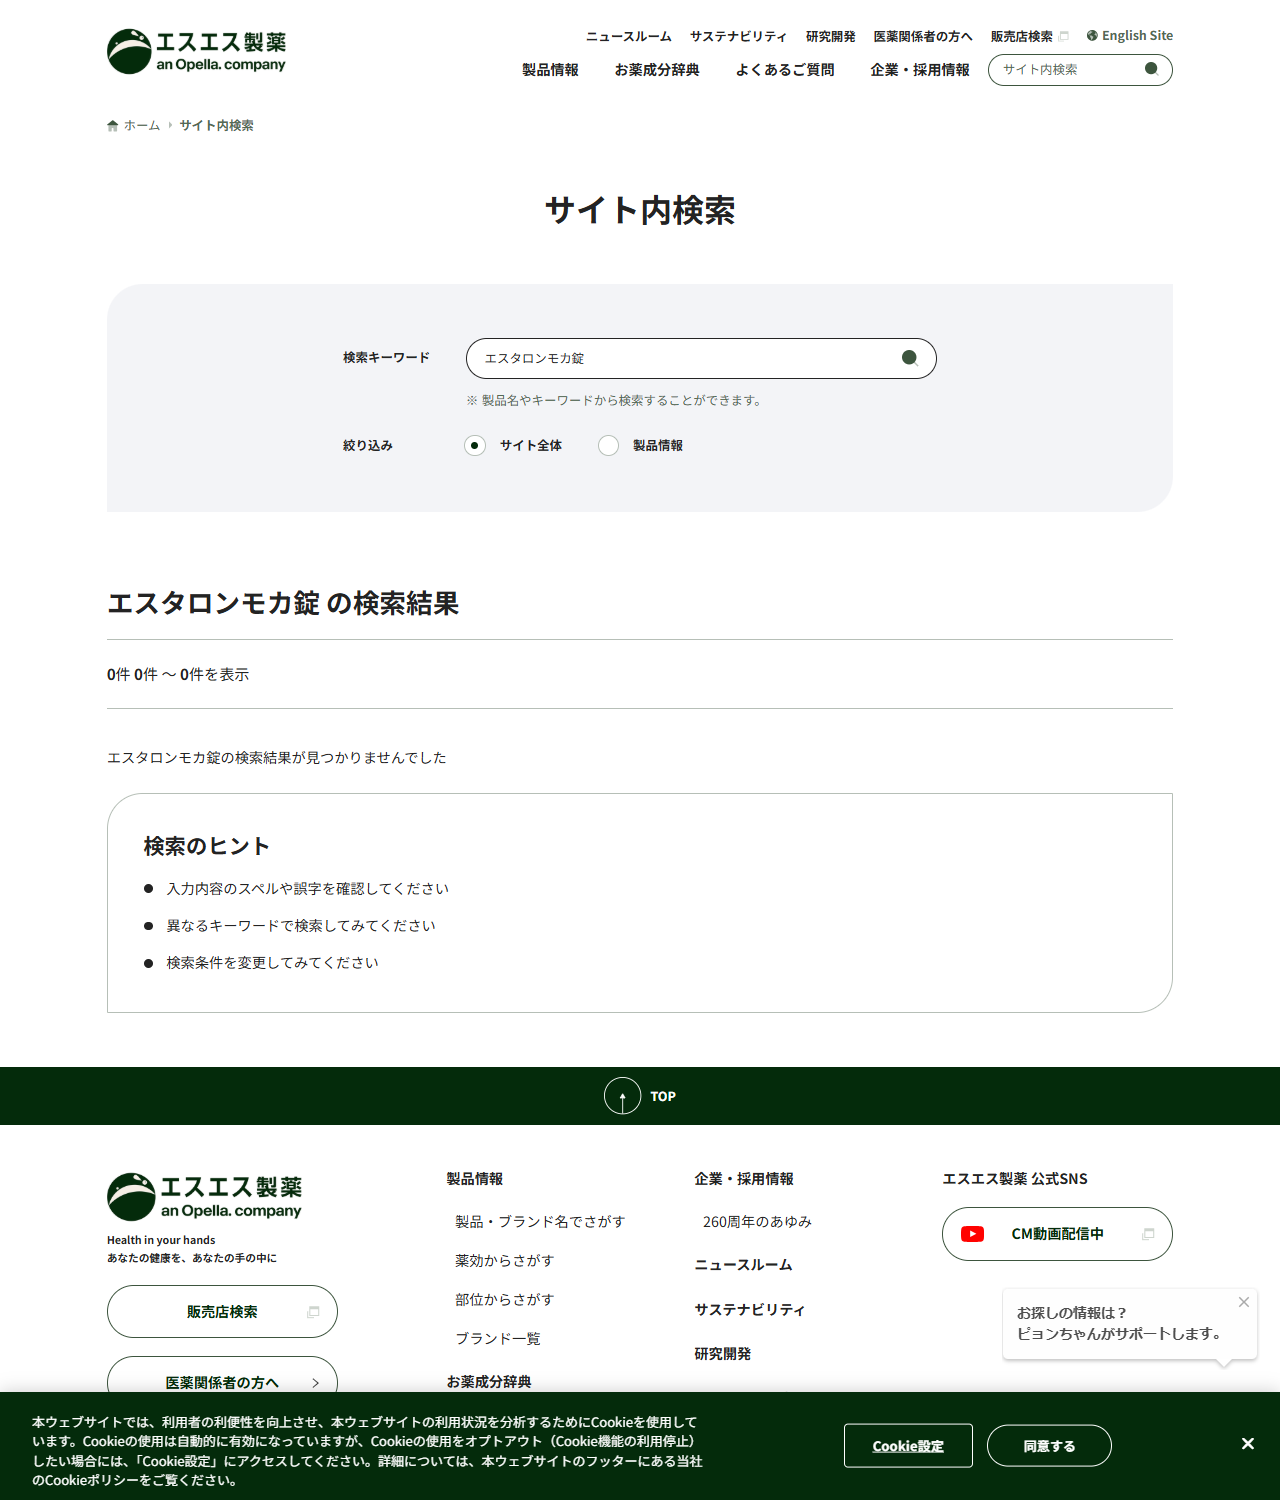Image resolution: width=1280 pixels, height=1500 pixels.
Task: Click the footer 販売店検索 button
Action: tap(222, 1311)
